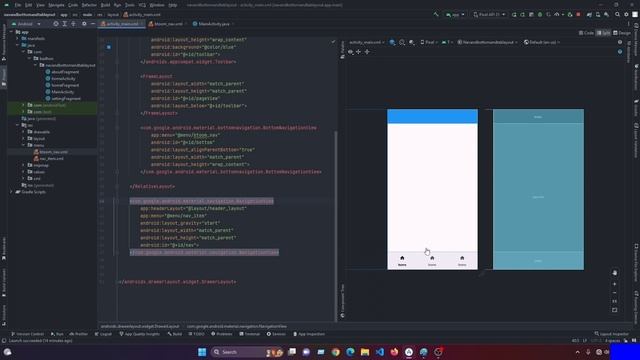
Task: Open Project panel options gear
Action: coord(84,24)
